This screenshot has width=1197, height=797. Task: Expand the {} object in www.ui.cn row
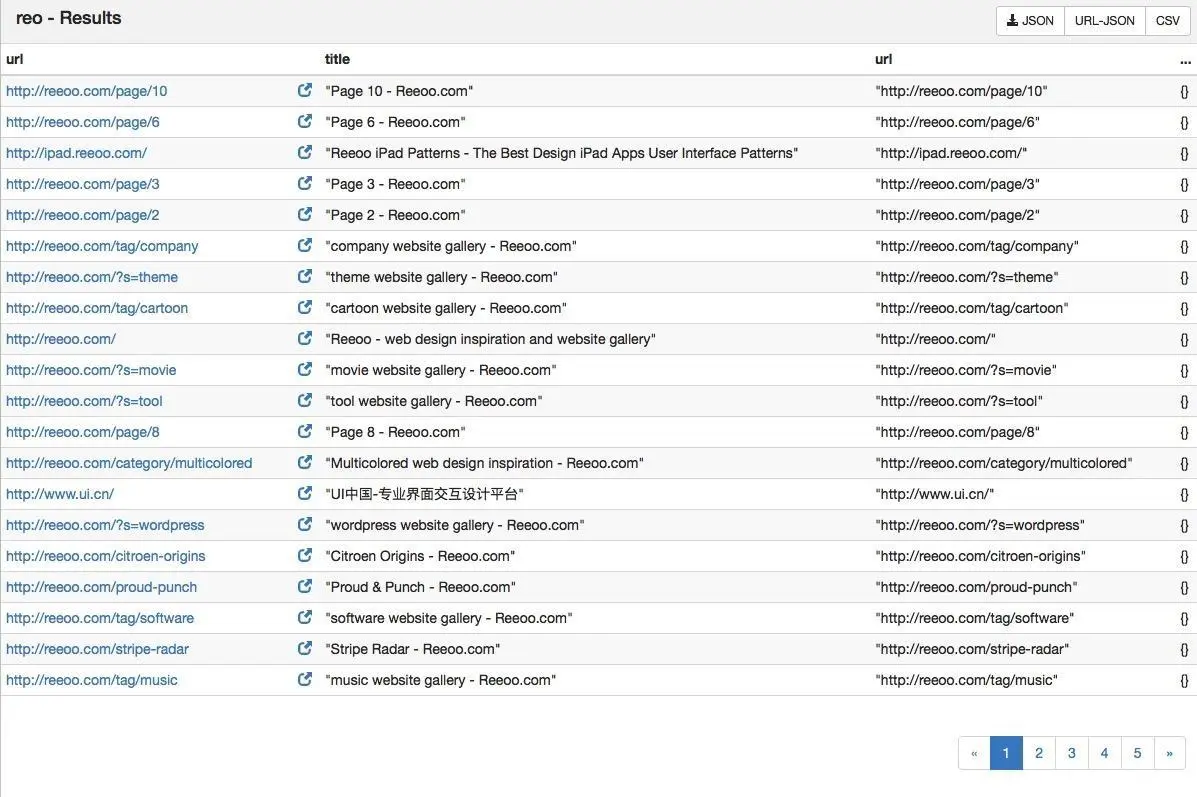[1184, 495]
